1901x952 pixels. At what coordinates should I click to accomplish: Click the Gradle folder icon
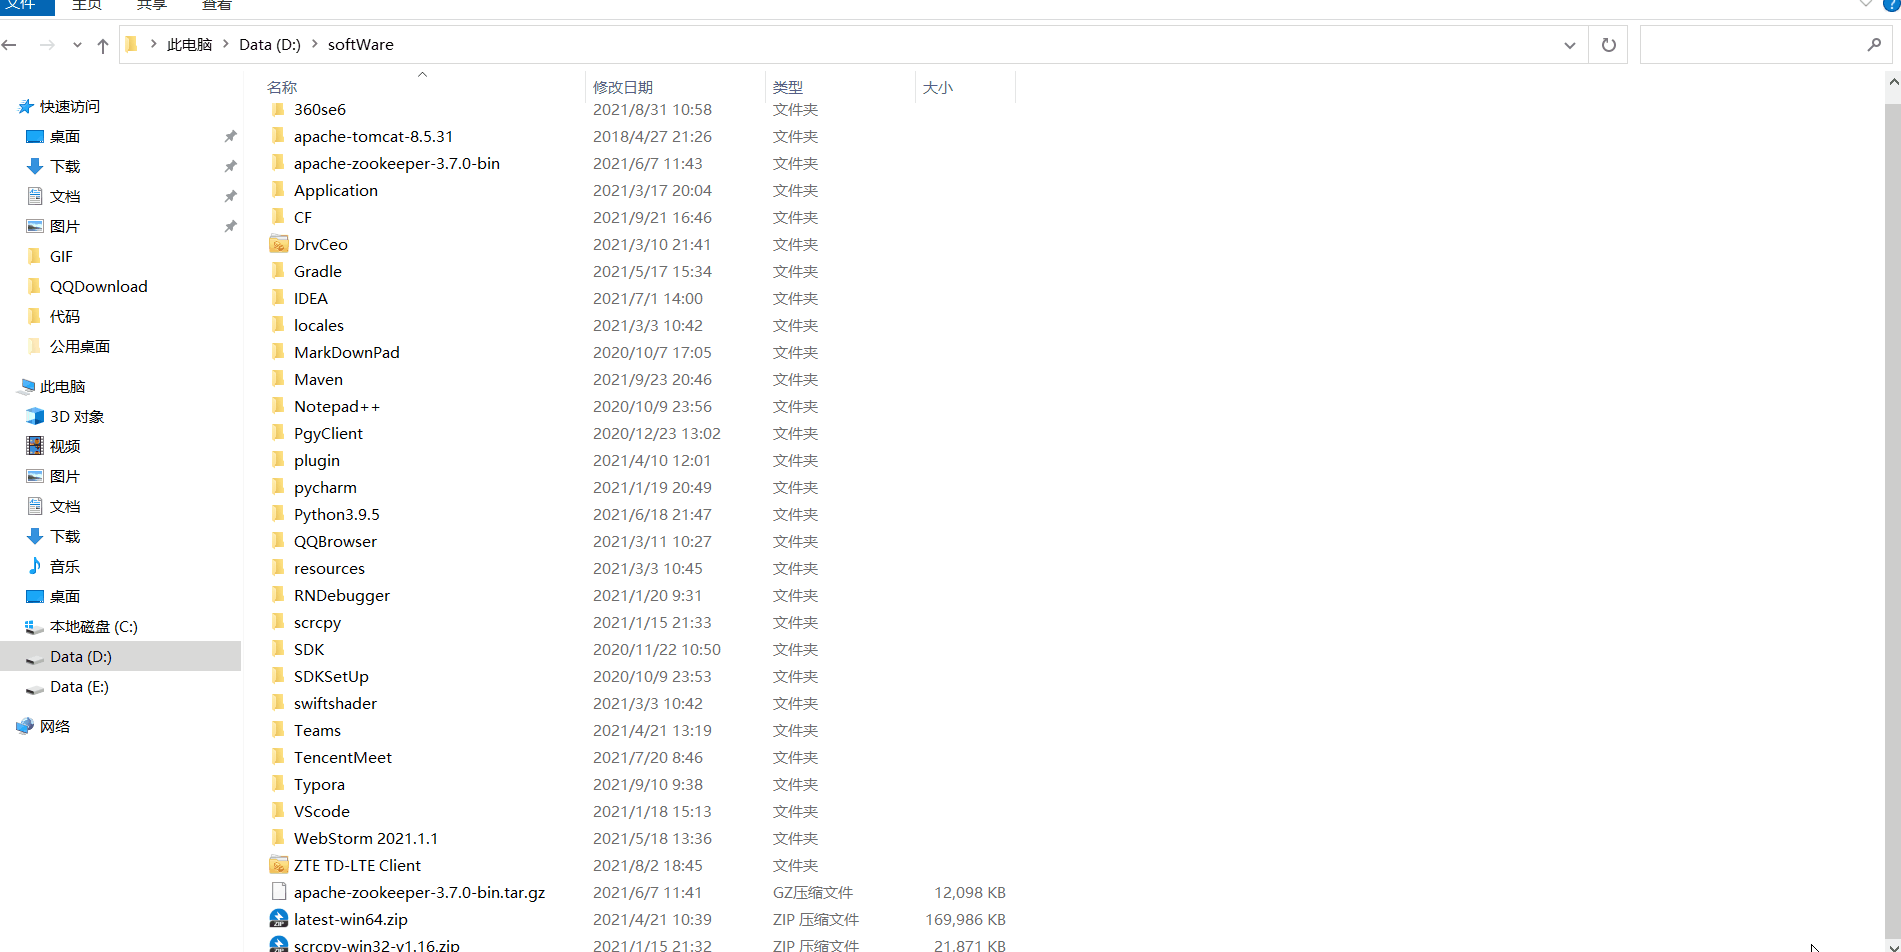click(278, 271)
